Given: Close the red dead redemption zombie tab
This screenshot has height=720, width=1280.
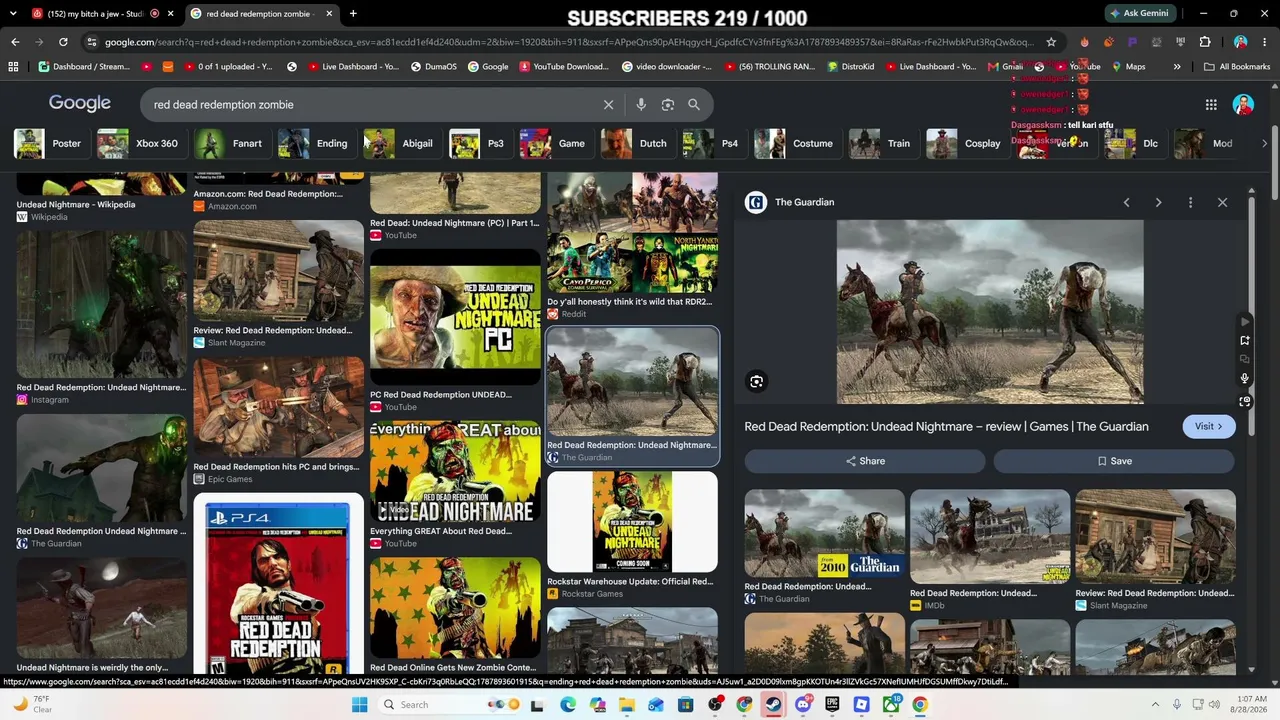Looking at the screenshot, I should [329, 14].
